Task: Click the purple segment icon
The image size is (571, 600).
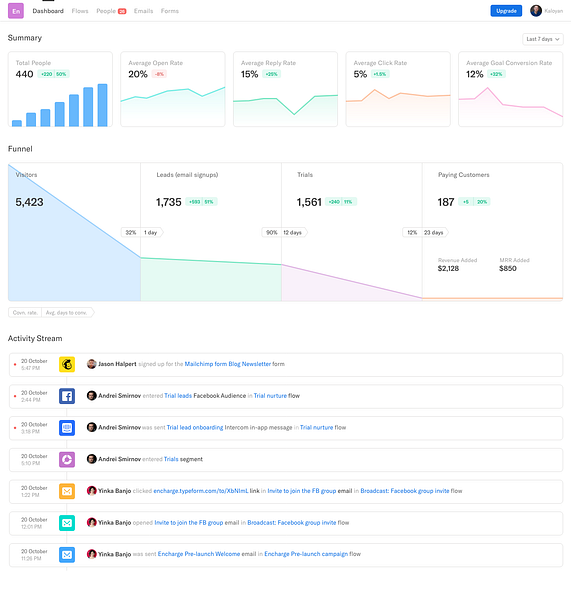Action: coord(67,460)
